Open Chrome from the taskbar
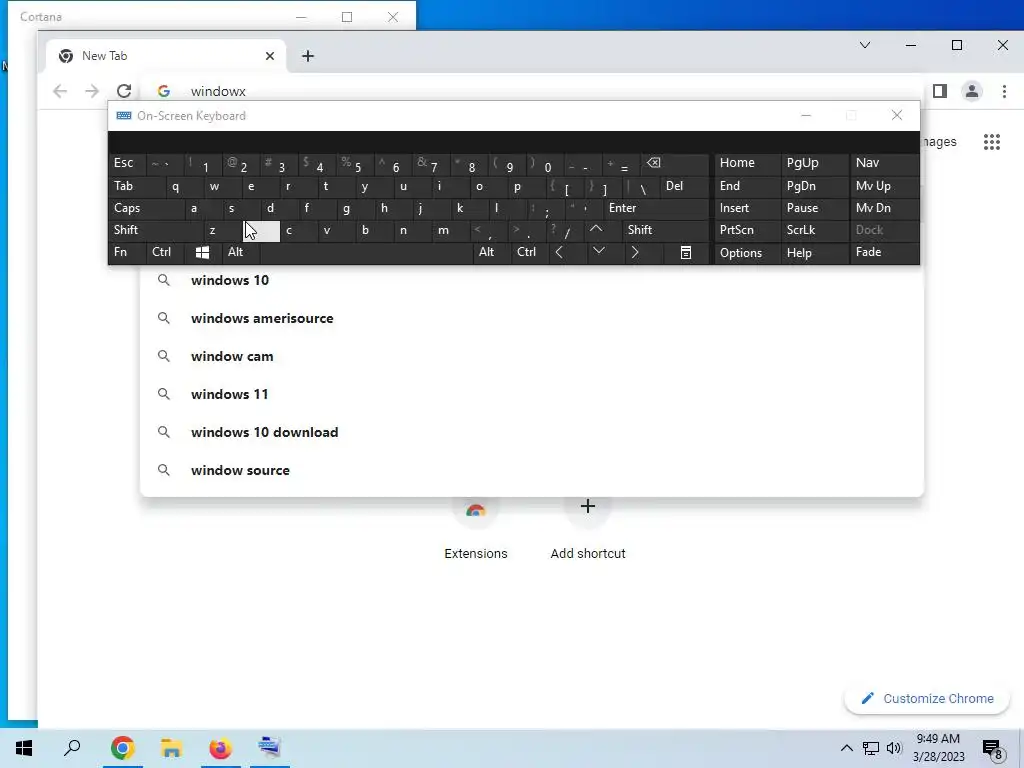1024x768 pixels. (x=122, y=748)
